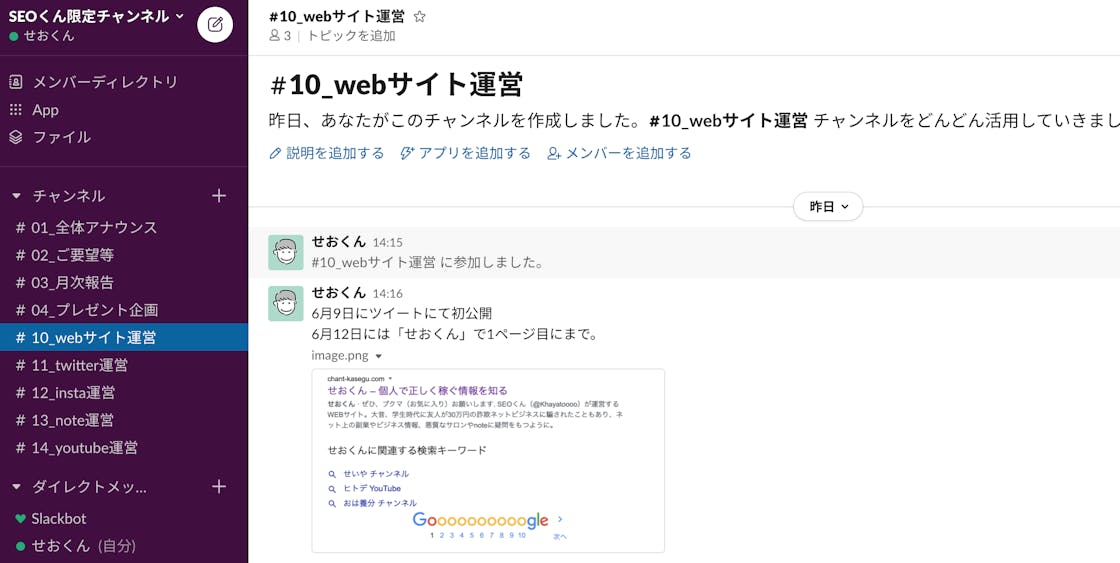This screenshot has height=563, width=1120.
Task: Collapse the image.png attachment preview
Action: point(379,355)
